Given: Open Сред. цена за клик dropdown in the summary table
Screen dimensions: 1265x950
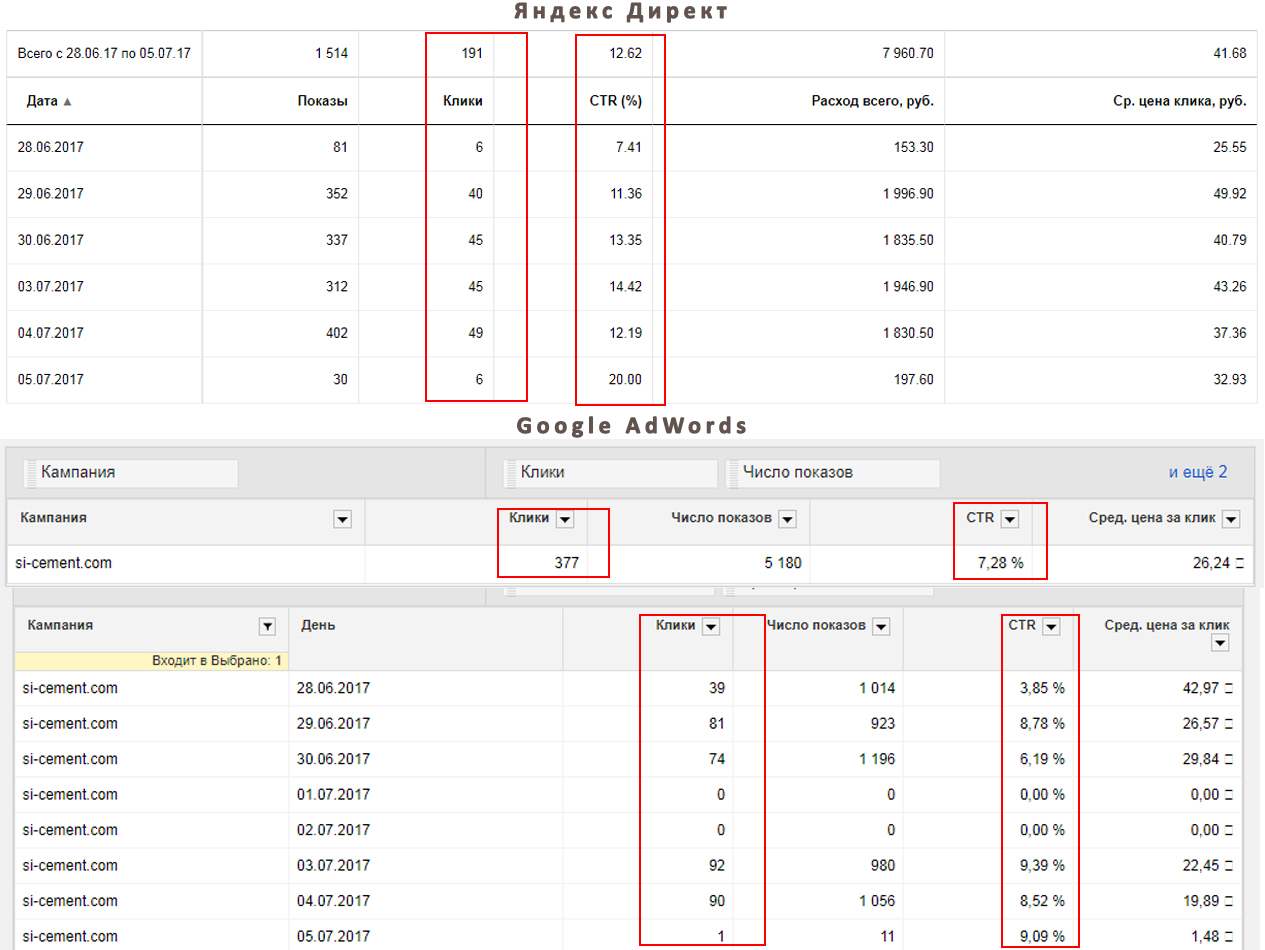Looking at the screenshot, I should pyautogui.click(x=1231, y=519).
